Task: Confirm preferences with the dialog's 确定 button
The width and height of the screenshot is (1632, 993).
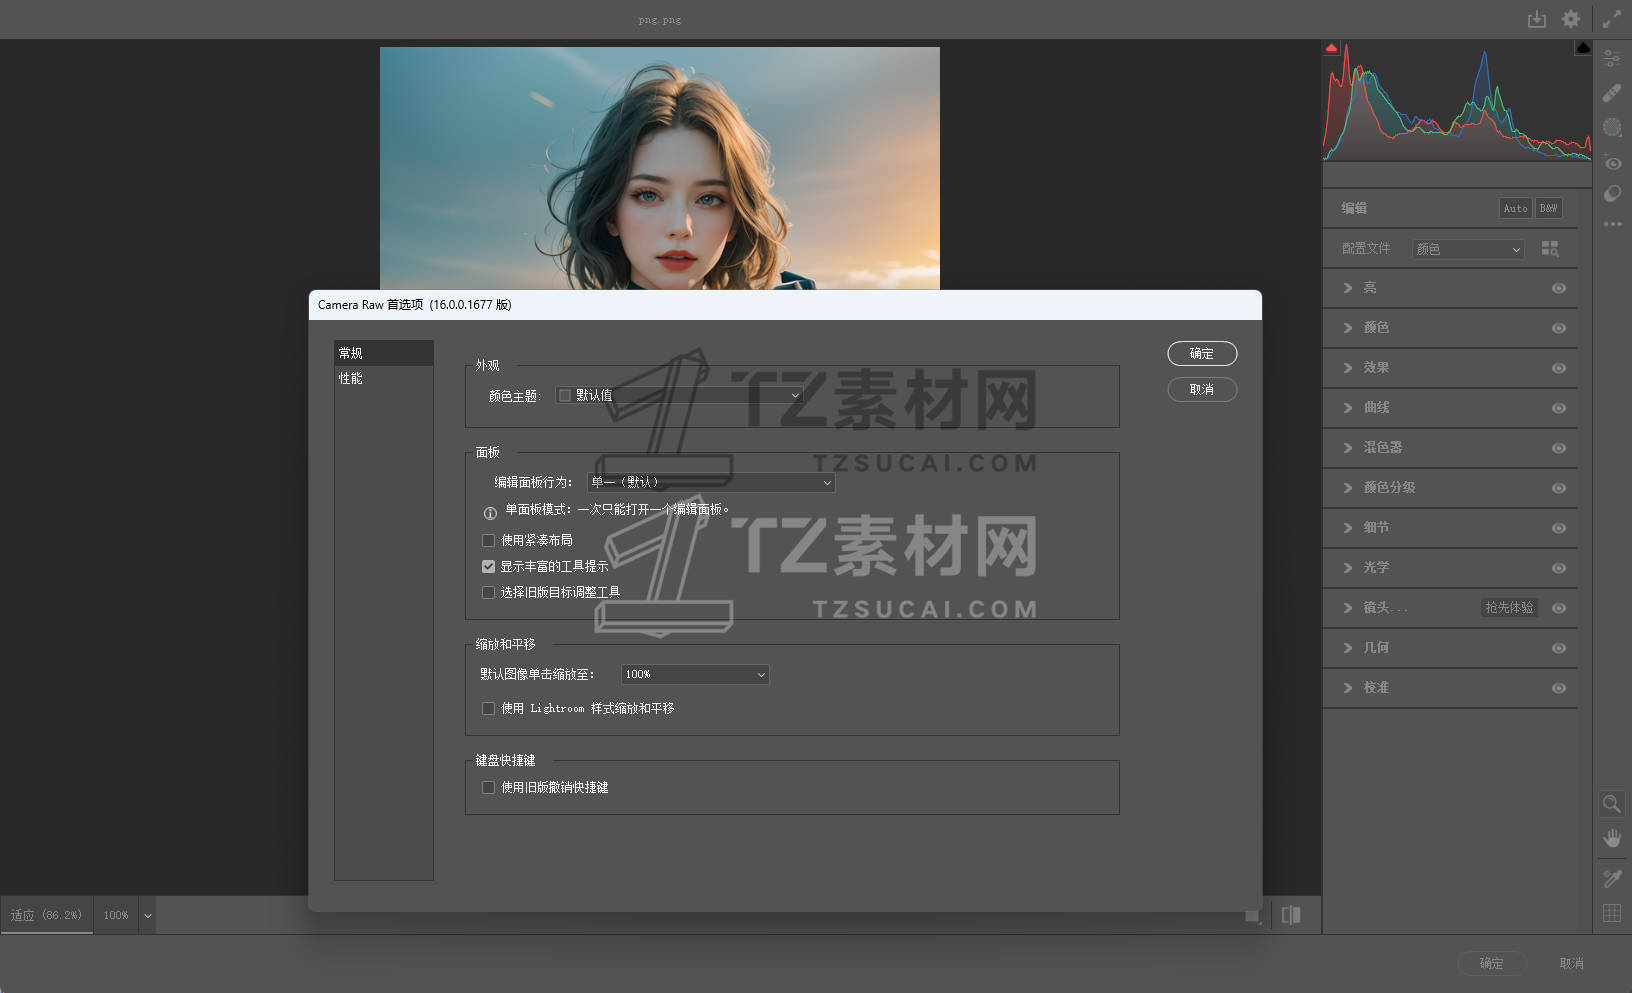Action: tap(1202, 353)
